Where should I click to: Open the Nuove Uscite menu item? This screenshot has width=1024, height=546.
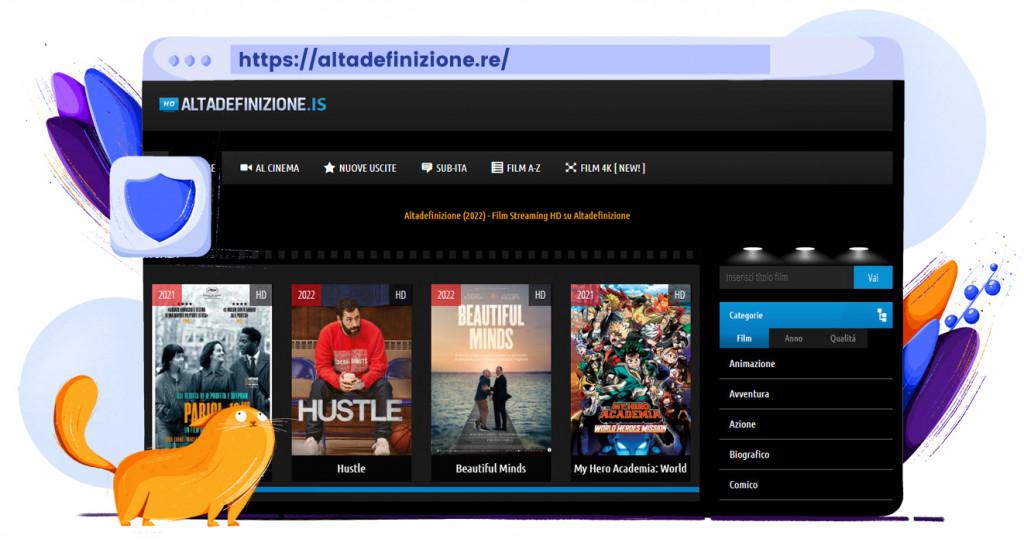360,168
